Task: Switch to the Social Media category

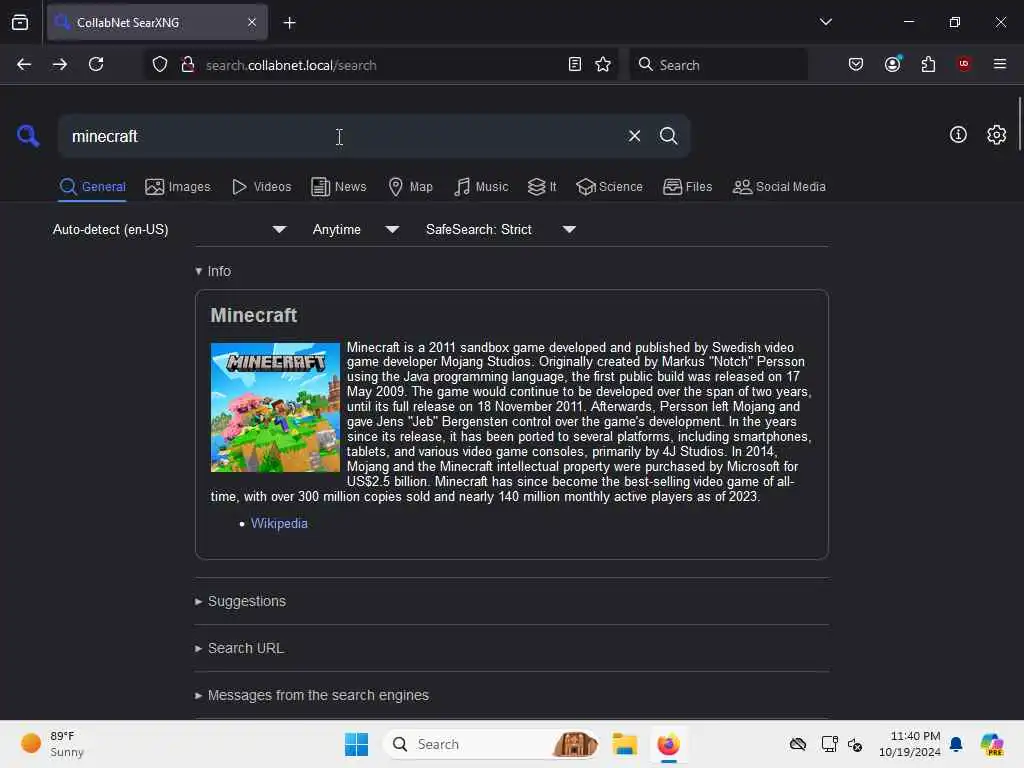Action: (x=779, y=187)
